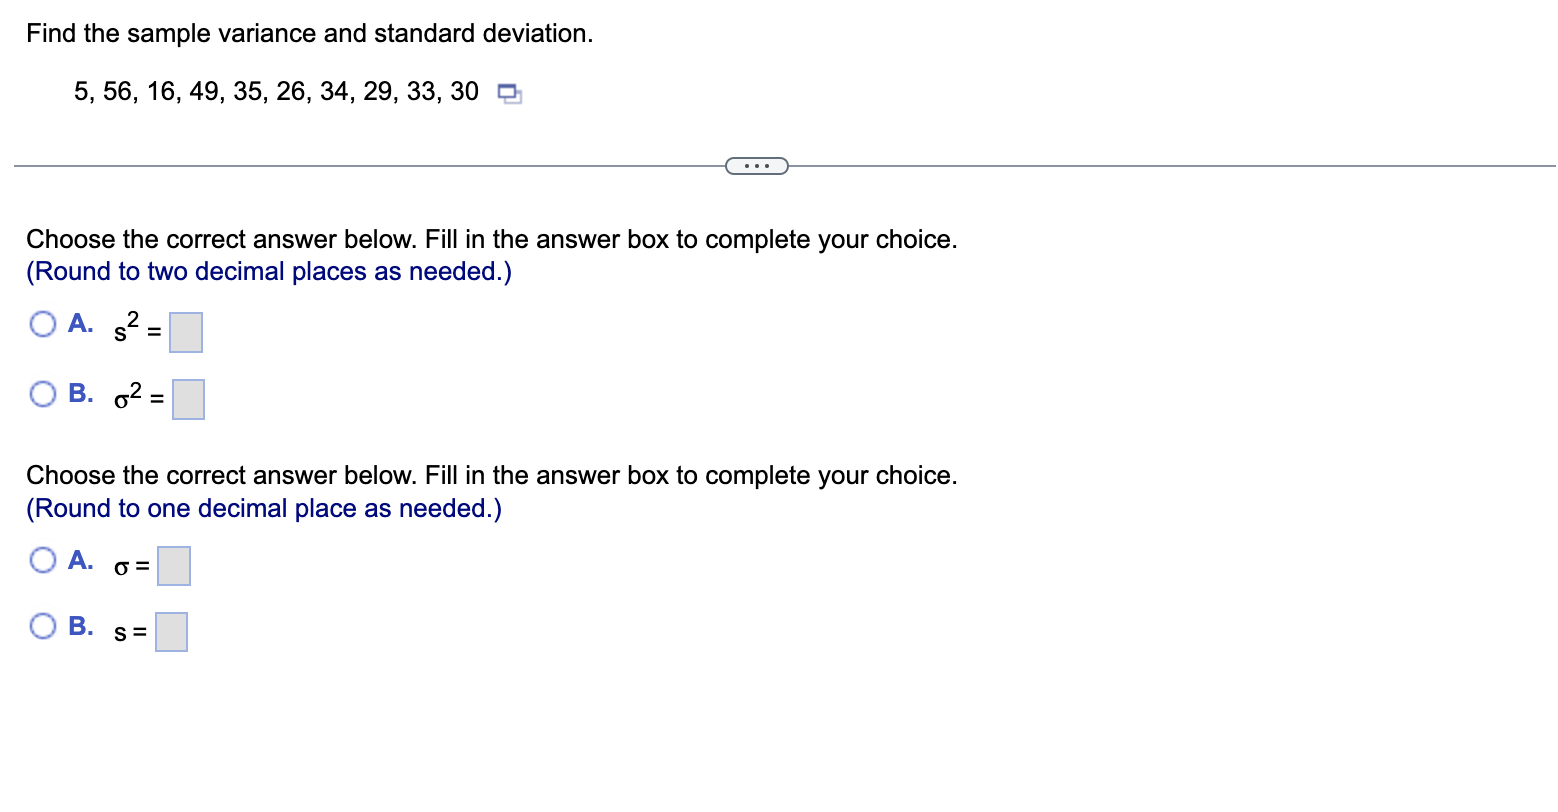Viewport: 1558px width, 812px height.
Task: Click the σ² answer box
Action: click(188, 398)
